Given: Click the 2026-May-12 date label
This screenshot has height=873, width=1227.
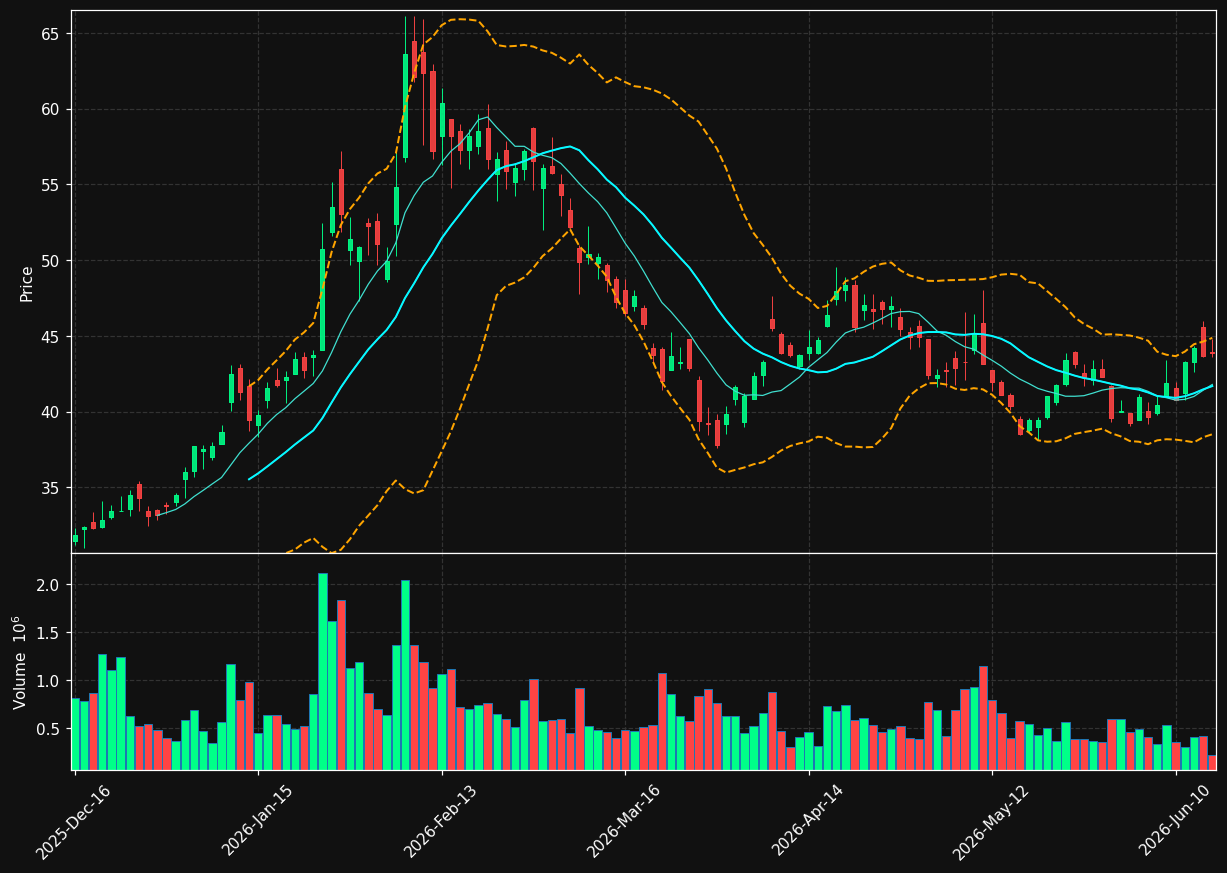Looking at the screenshot, I should (x=990, y=822).
